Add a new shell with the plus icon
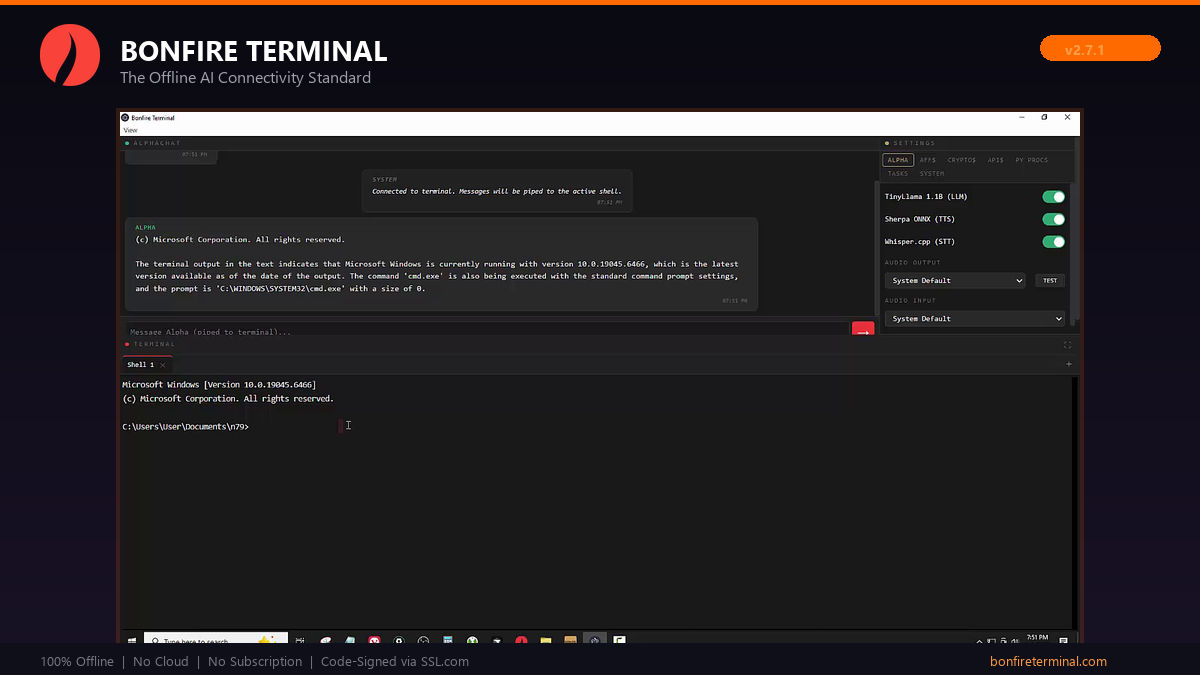The height and width of the screenshot is (675, 1200). click(1069, 364)
